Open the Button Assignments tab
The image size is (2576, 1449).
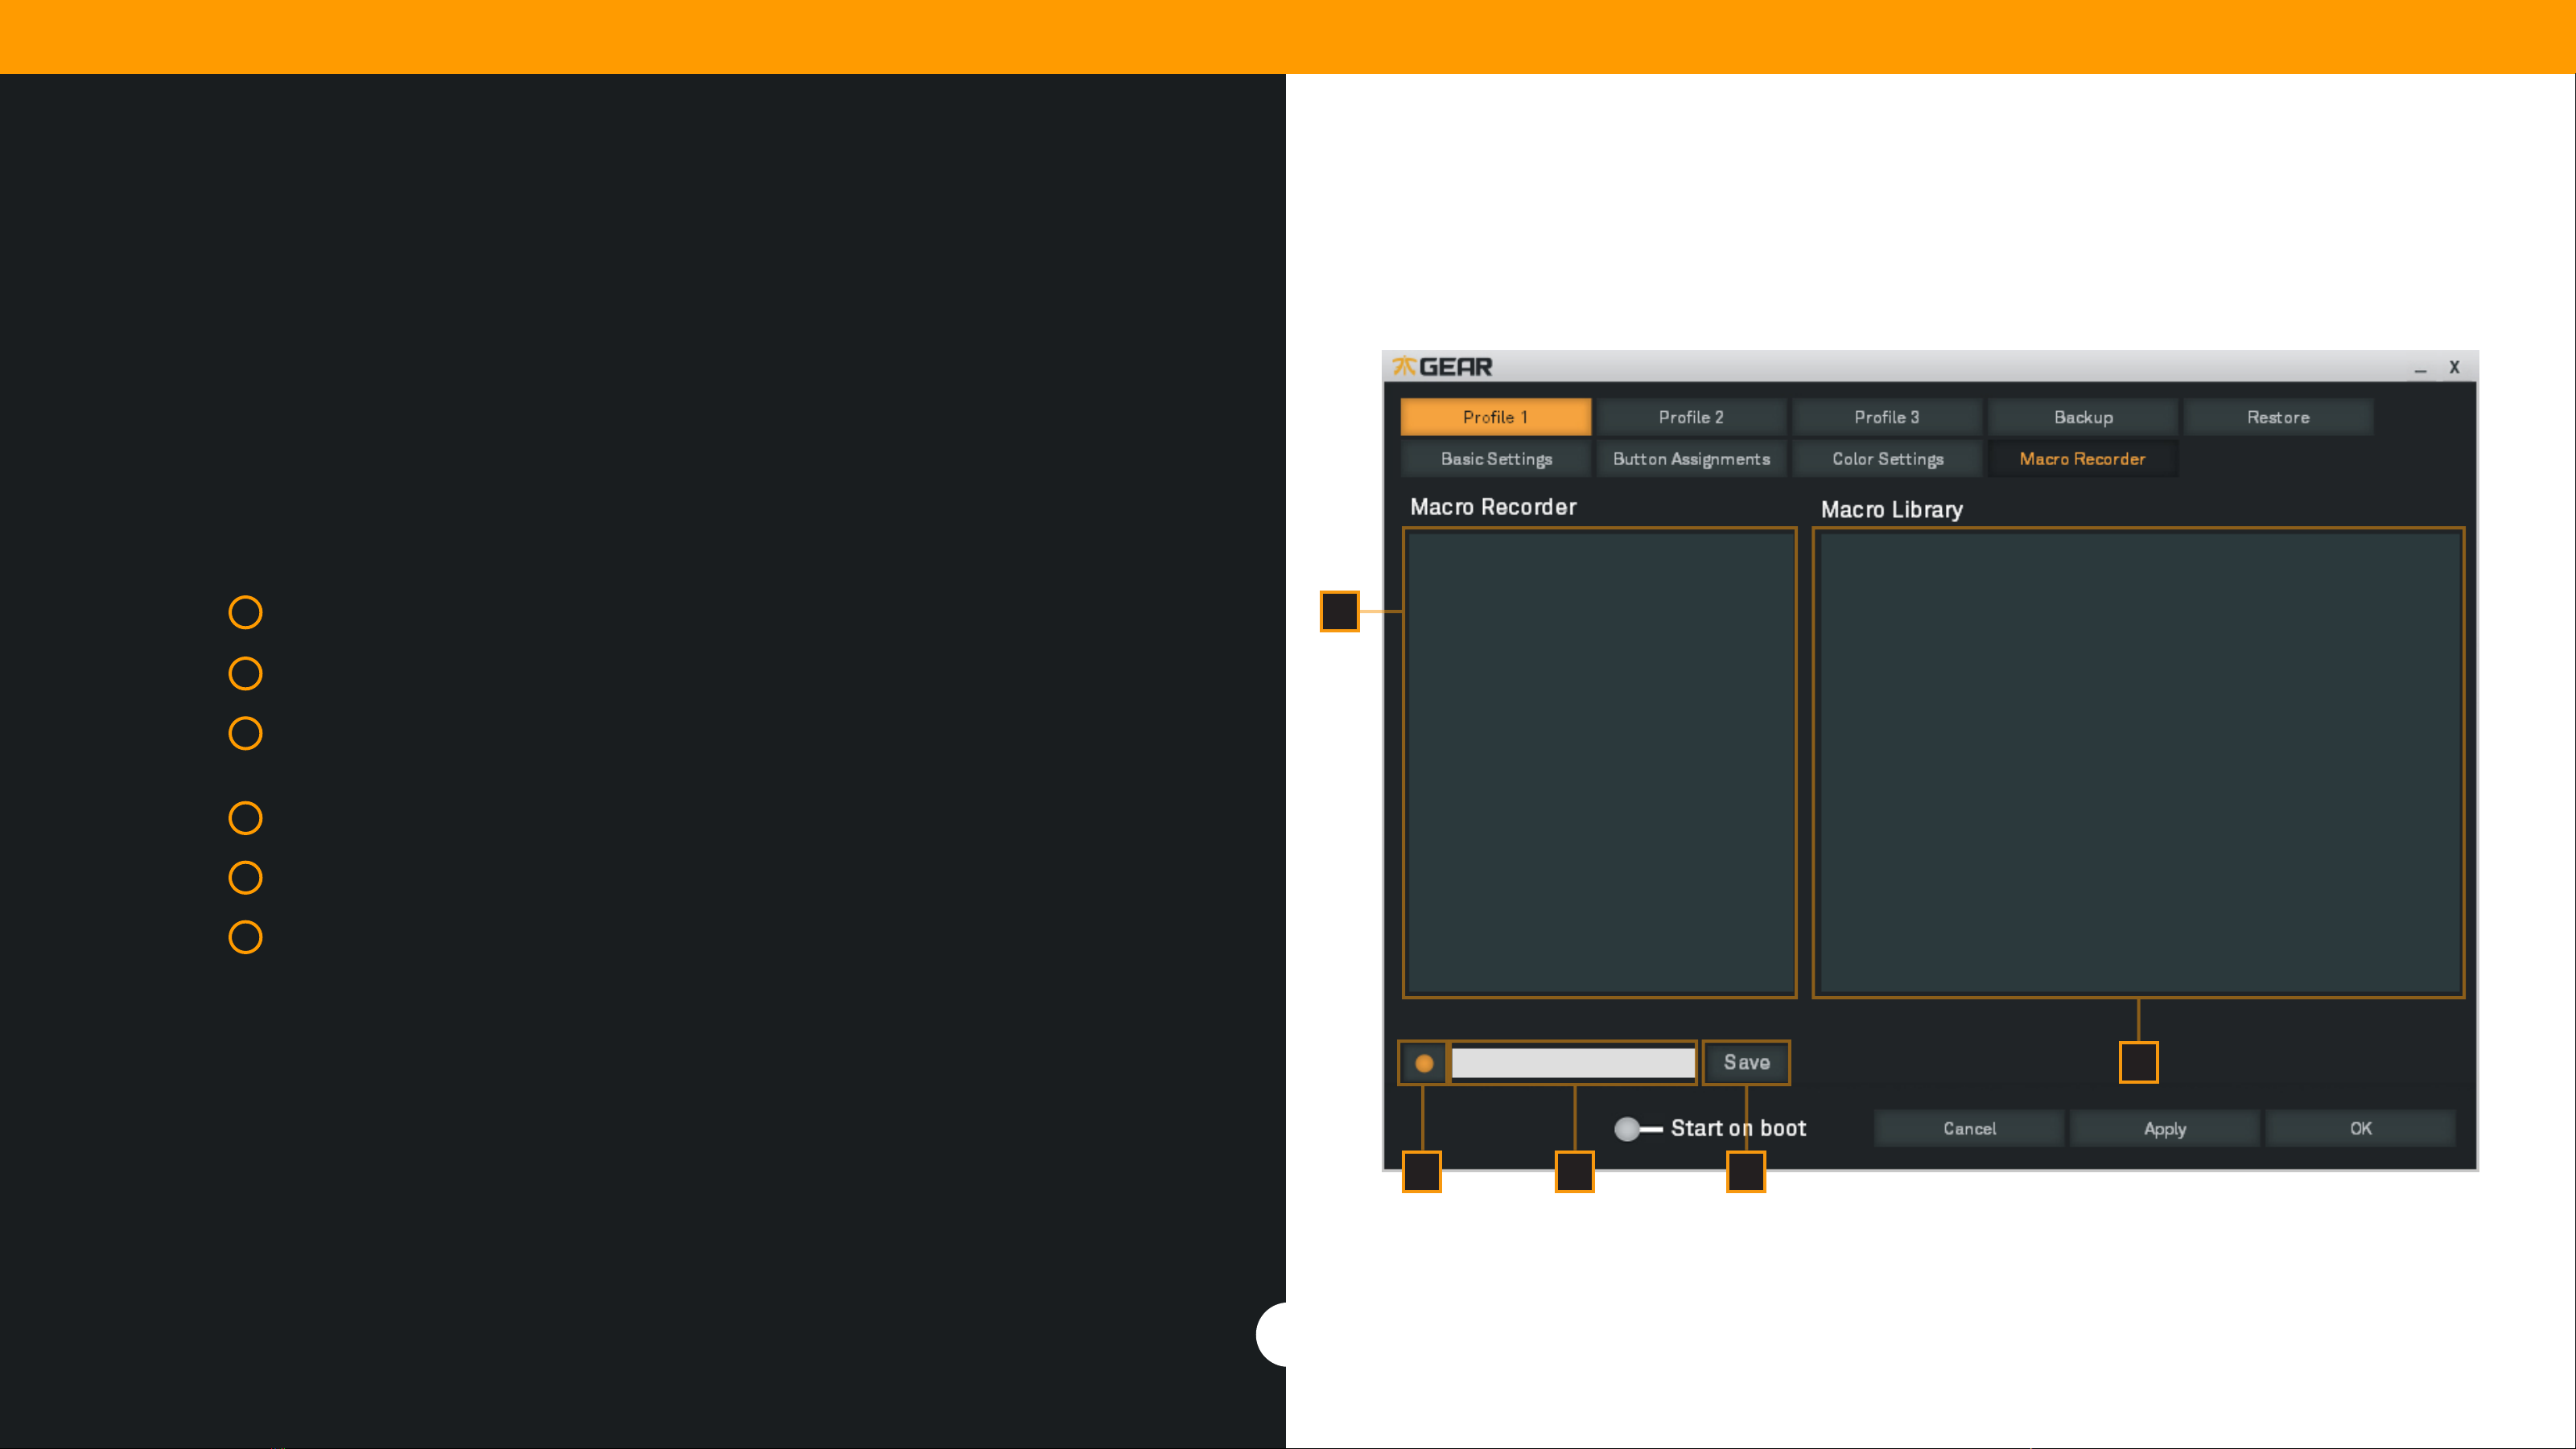pyautogui.click(x=1691, y=459)
